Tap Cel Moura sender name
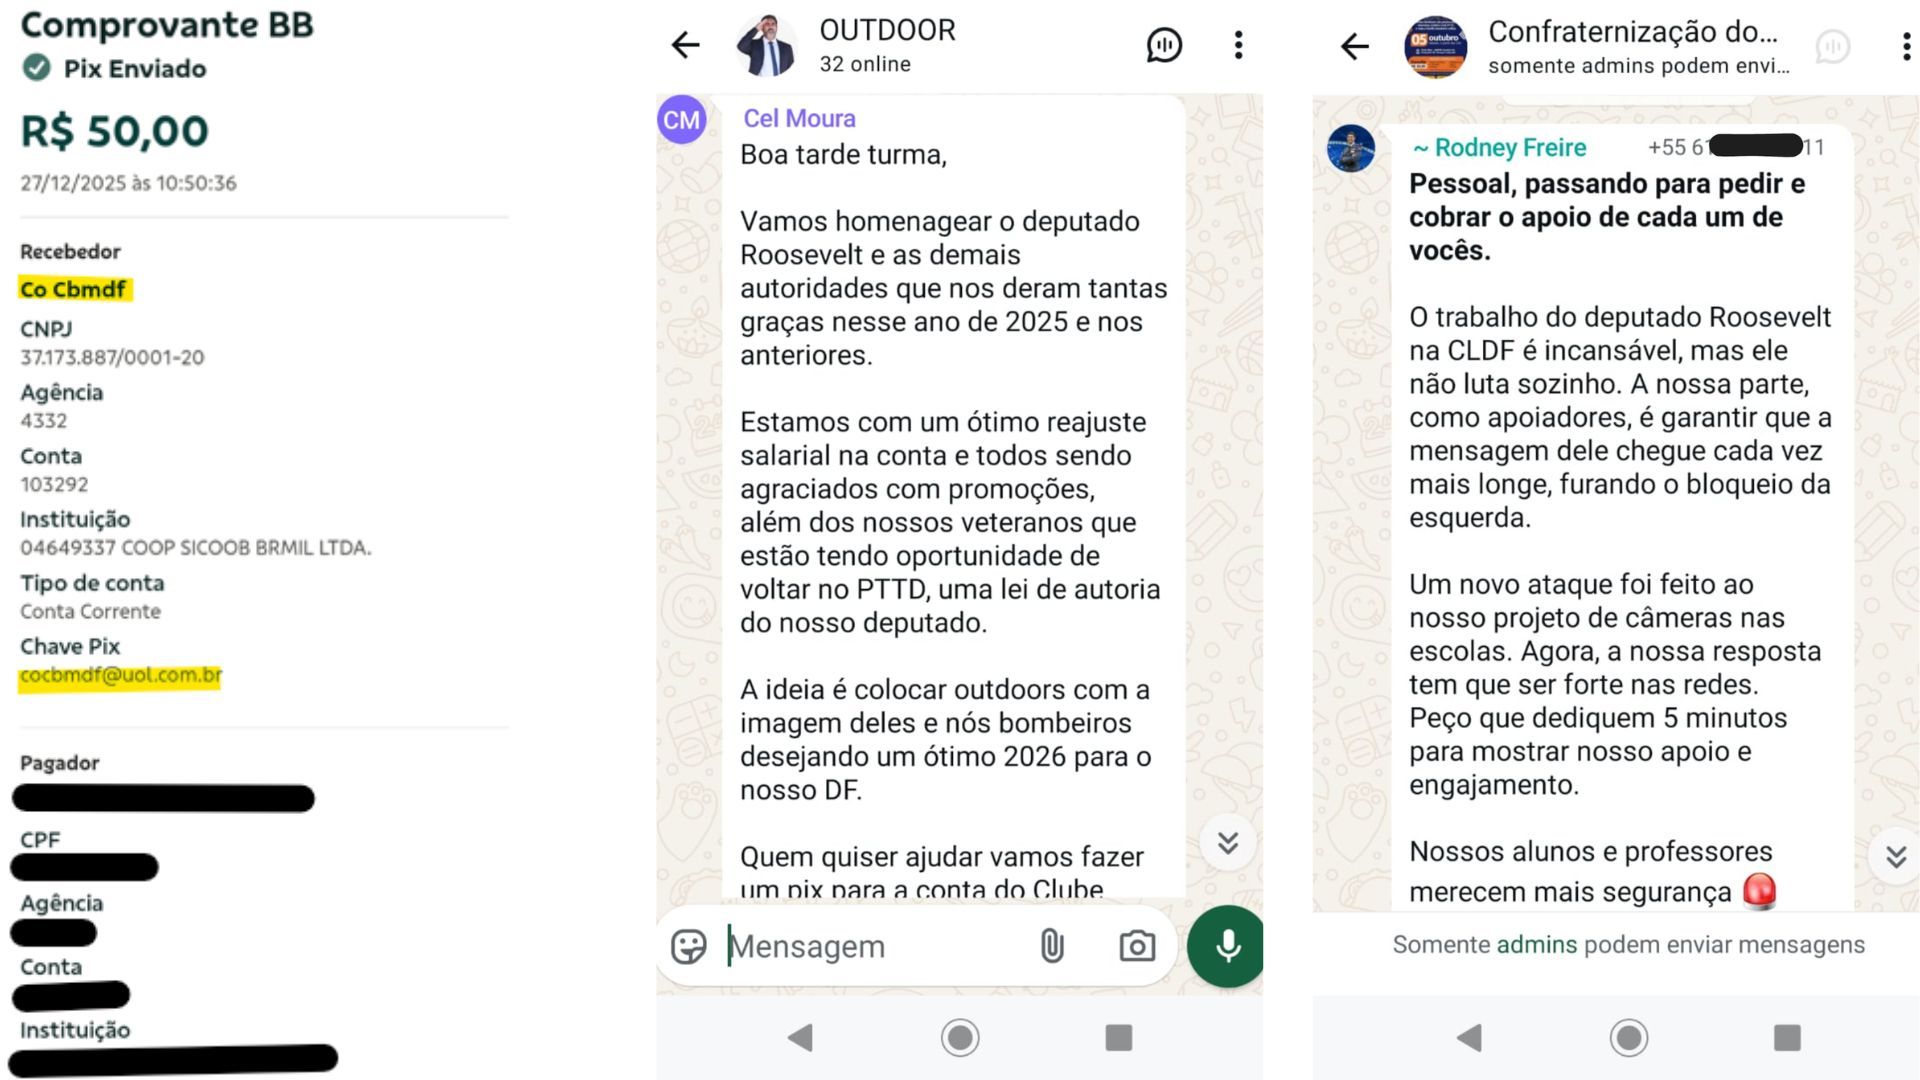 coord(799,119)
